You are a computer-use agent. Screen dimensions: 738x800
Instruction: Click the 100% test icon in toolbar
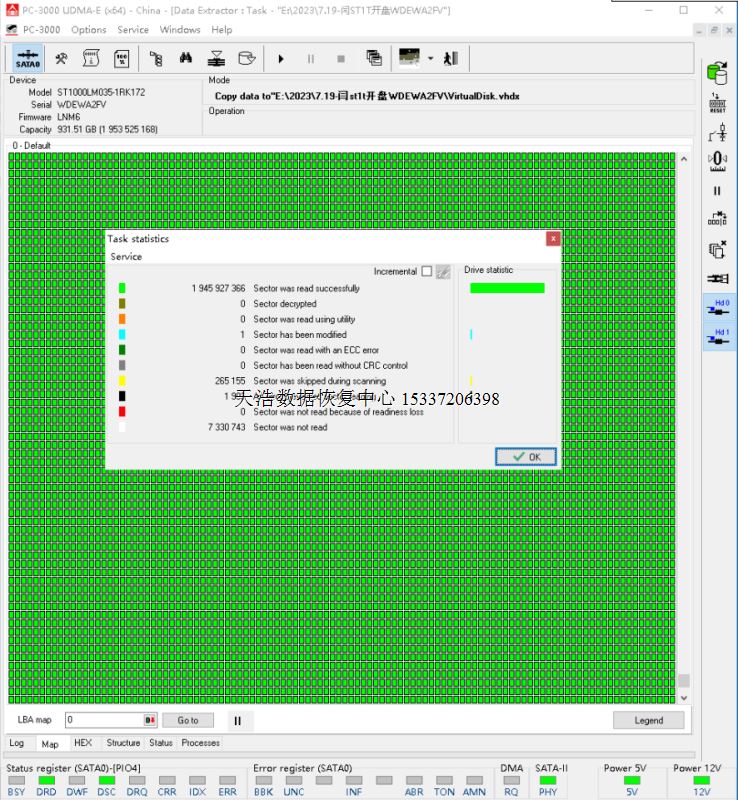pyautogui.click(x=120, y=59)
